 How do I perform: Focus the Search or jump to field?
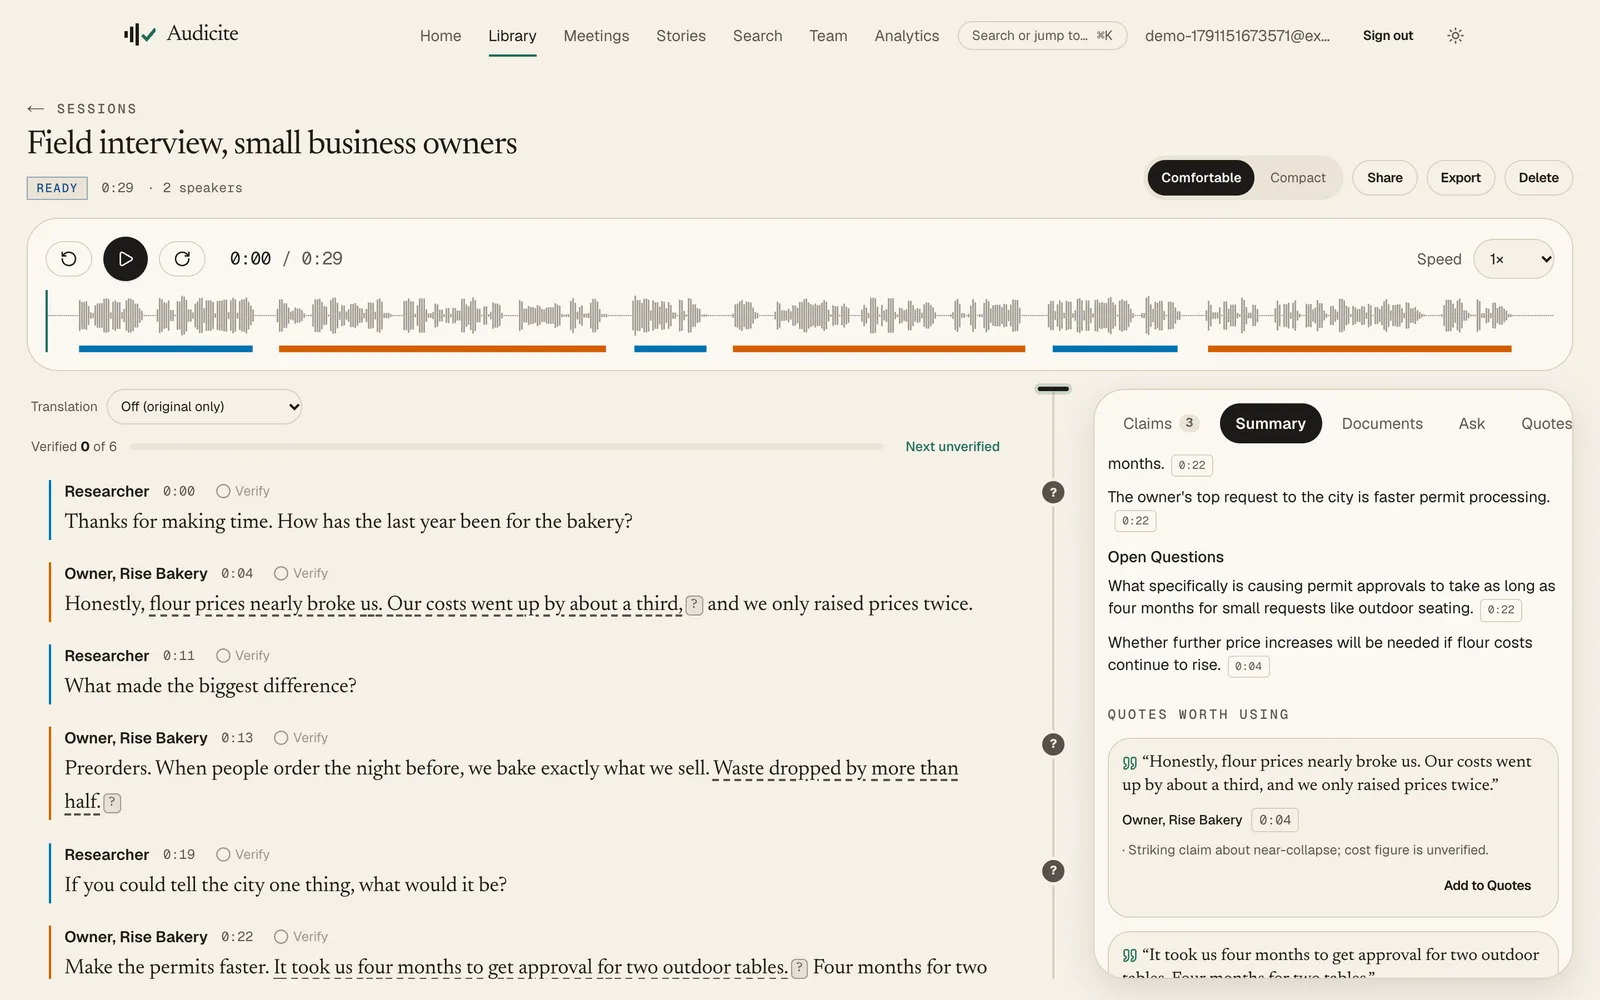[1042, 36]
